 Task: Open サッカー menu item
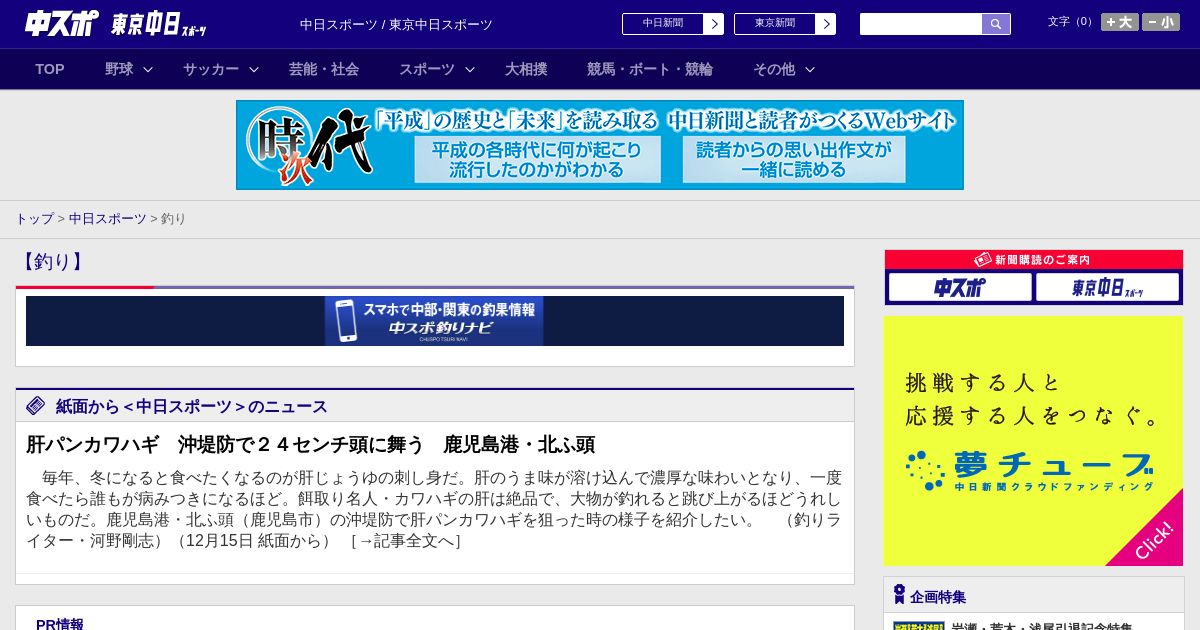click(x=211, y=69)
